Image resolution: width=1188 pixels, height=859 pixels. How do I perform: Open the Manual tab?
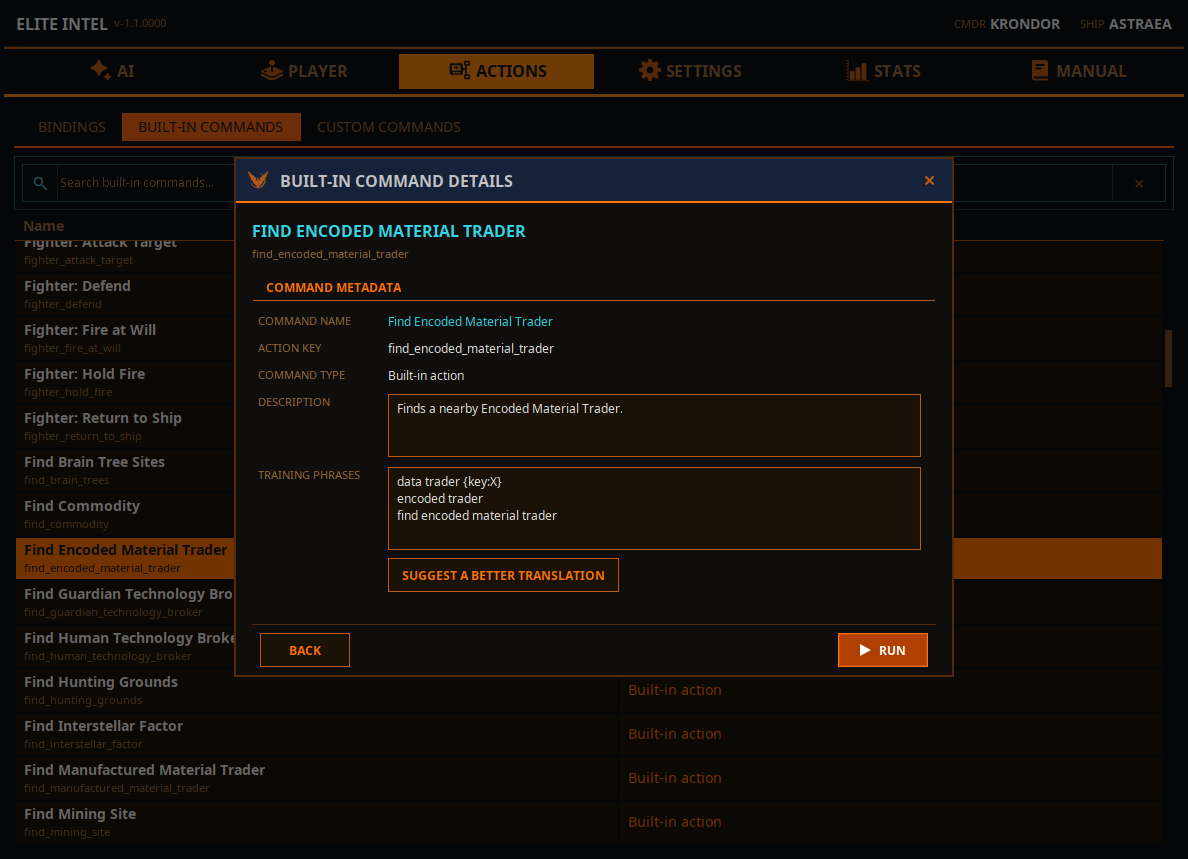click(1078, 71)
